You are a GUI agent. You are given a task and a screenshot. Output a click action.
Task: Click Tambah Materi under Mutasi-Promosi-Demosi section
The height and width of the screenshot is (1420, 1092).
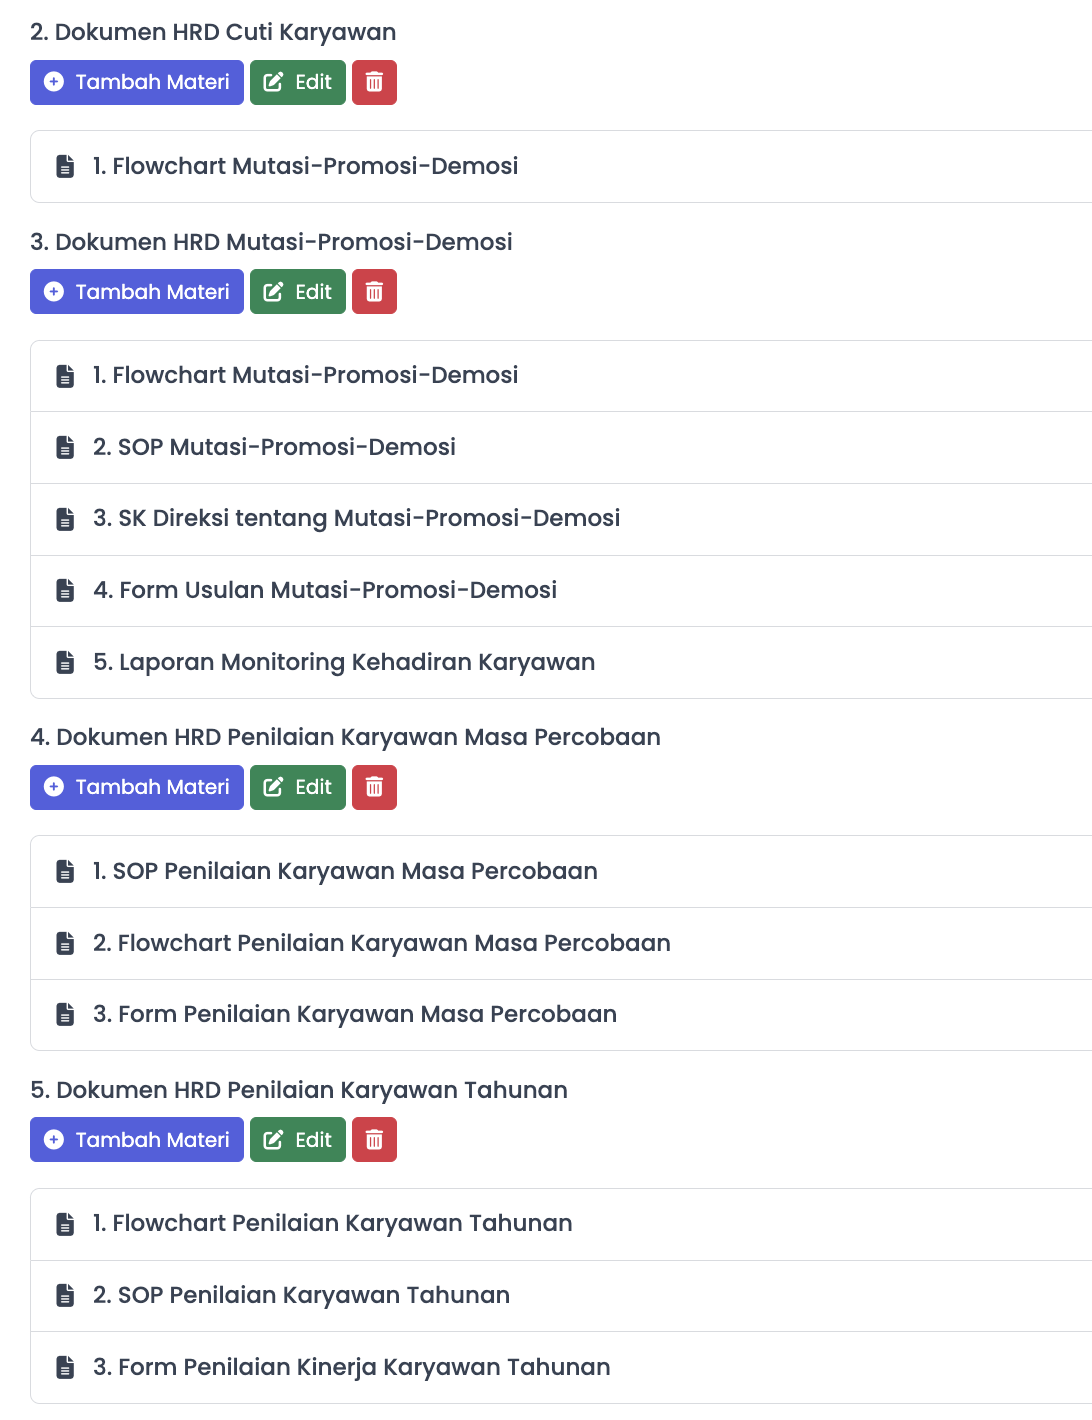point(137,292)
